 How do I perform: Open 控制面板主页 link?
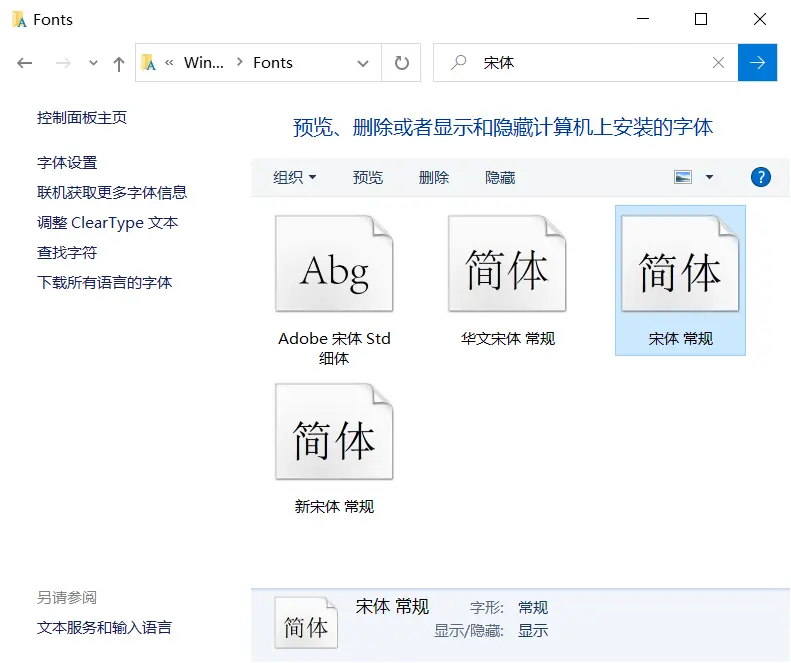coord(82,118)
